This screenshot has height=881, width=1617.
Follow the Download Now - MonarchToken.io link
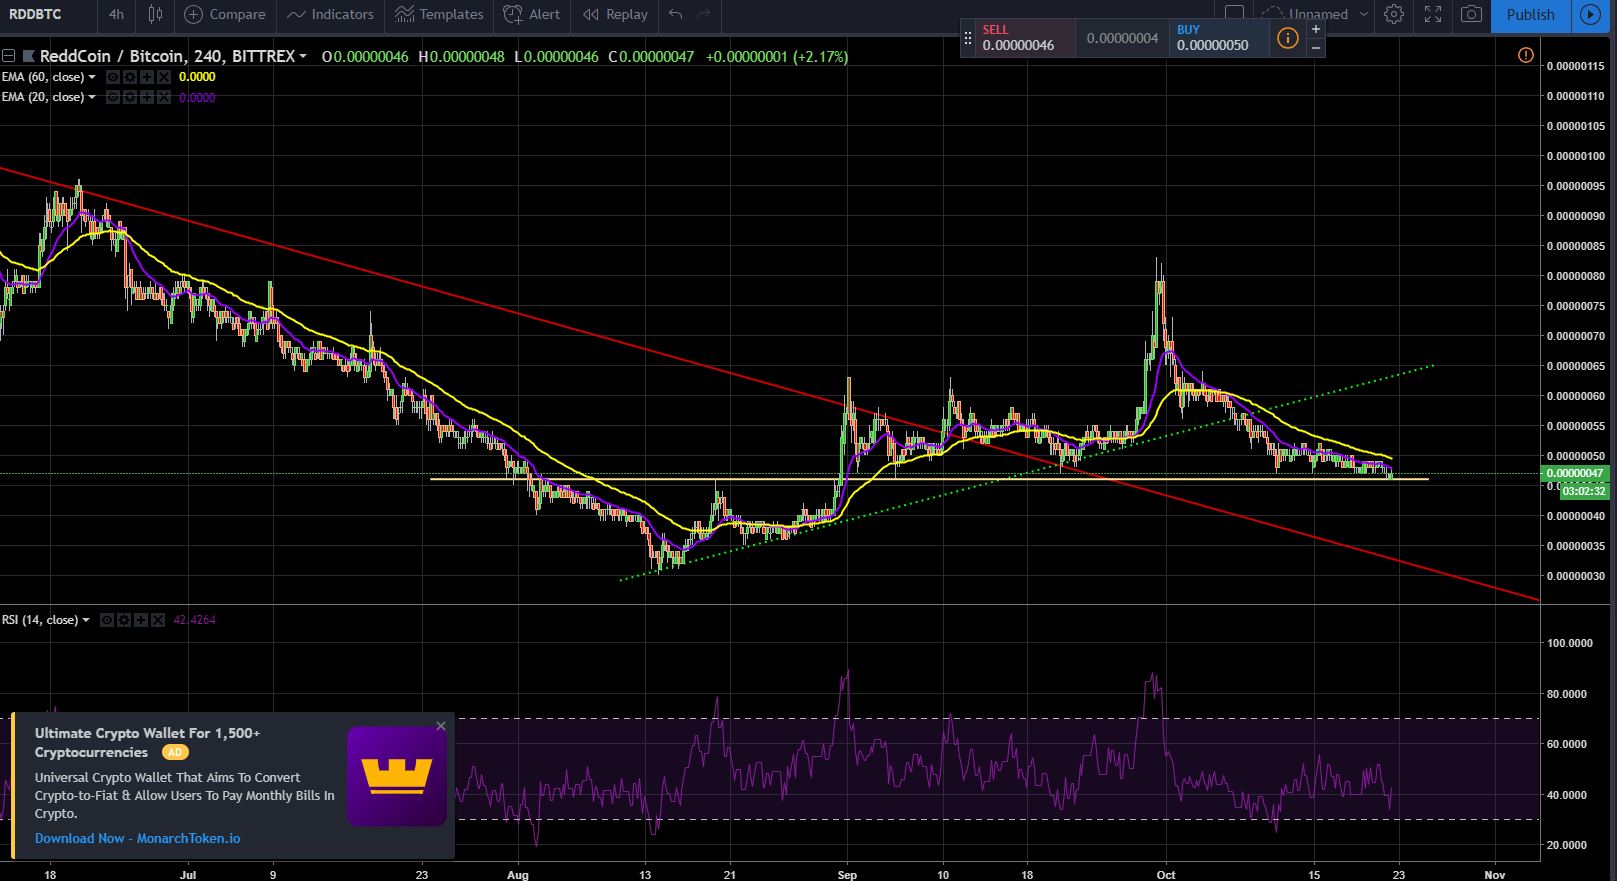coord(138,839)
